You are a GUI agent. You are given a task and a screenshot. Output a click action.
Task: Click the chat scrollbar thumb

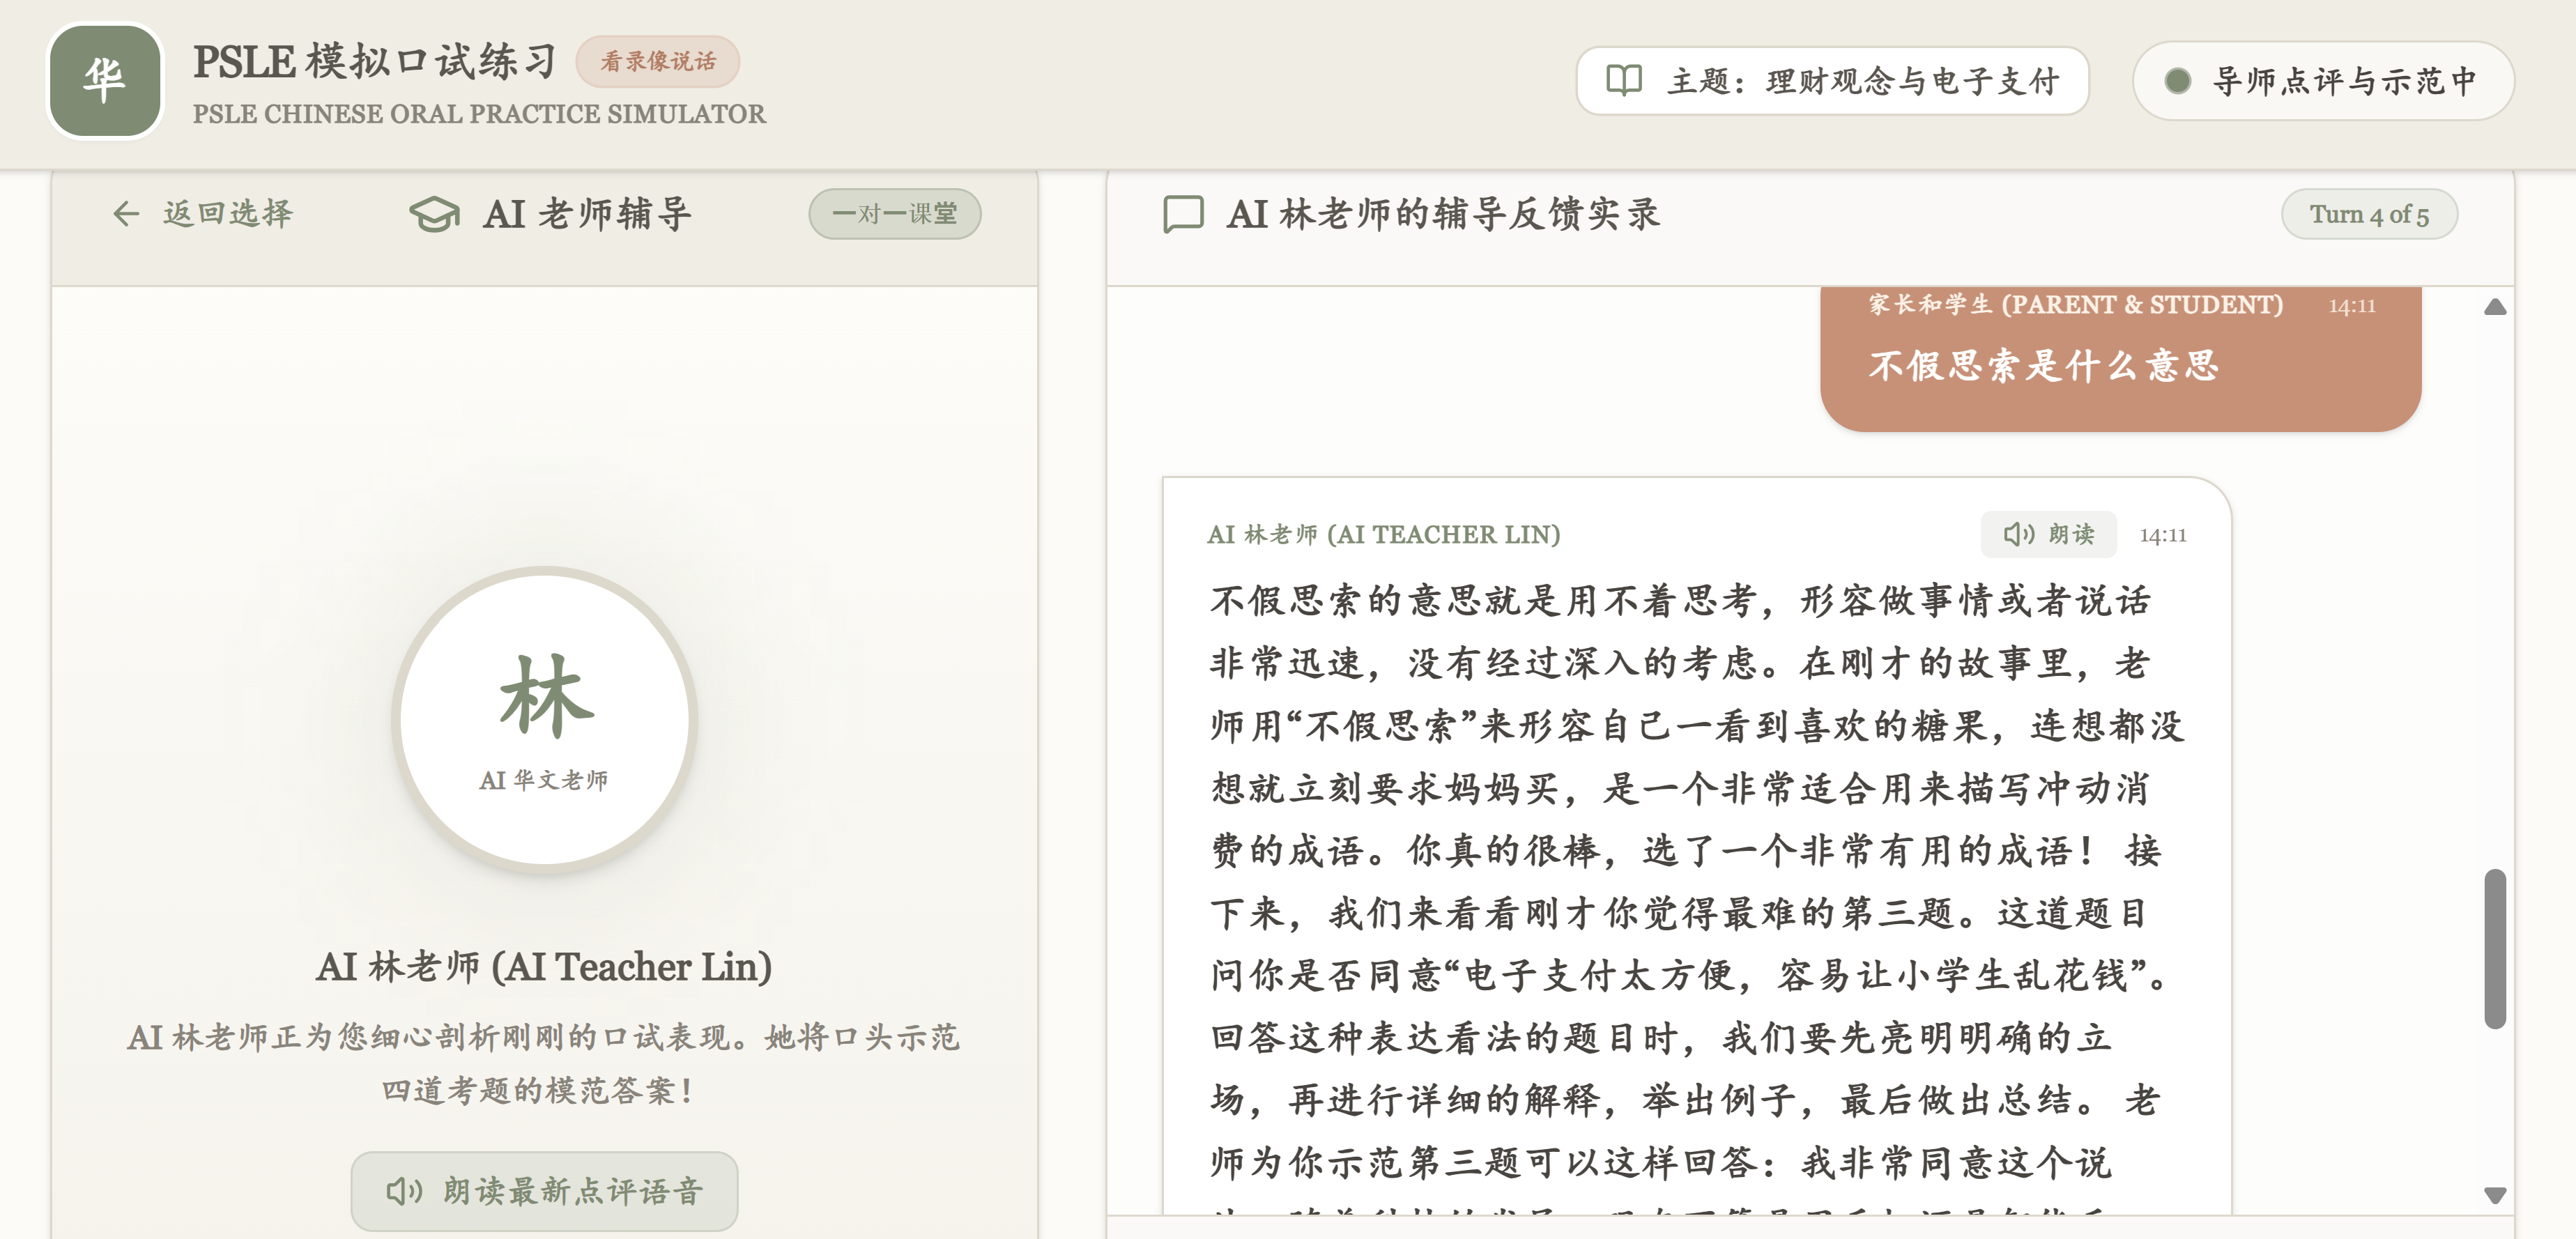(2494, 948)
